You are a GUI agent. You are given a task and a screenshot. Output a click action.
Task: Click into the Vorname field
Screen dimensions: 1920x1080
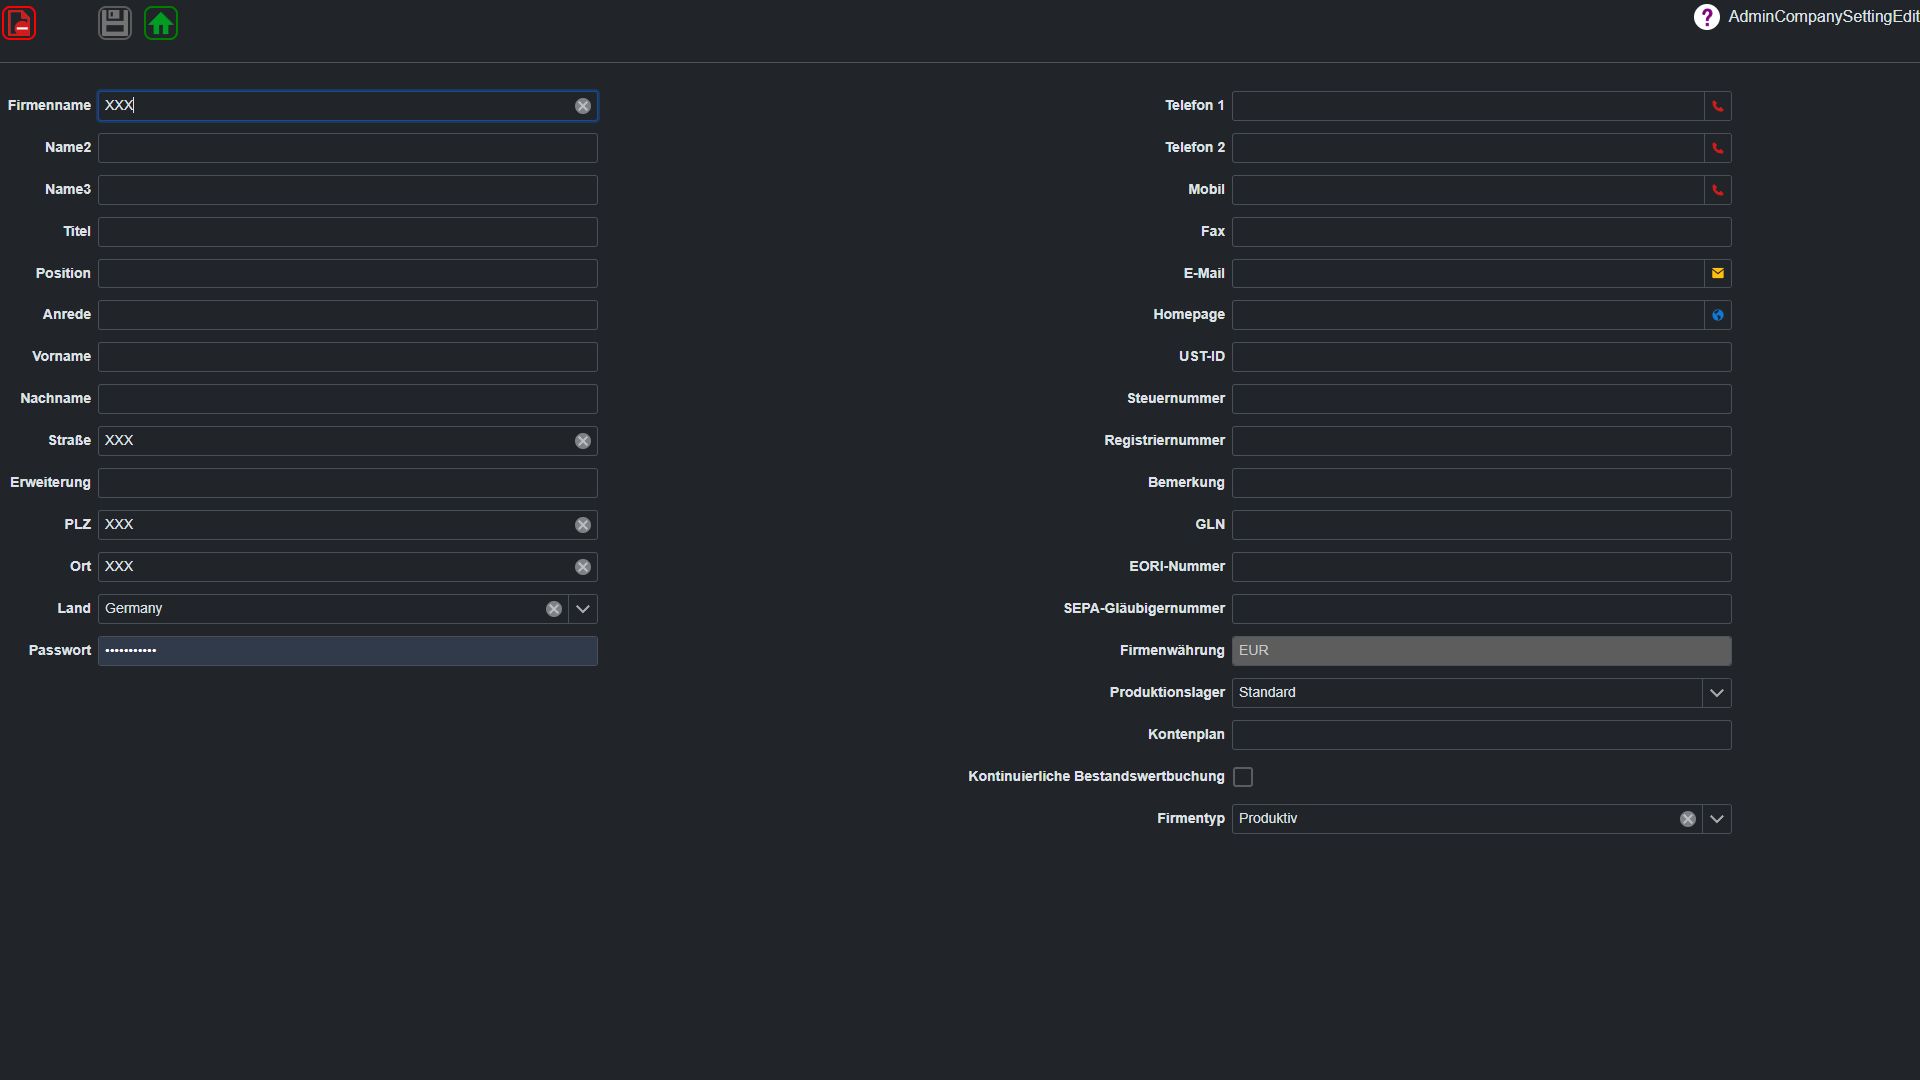coord(348,357)
